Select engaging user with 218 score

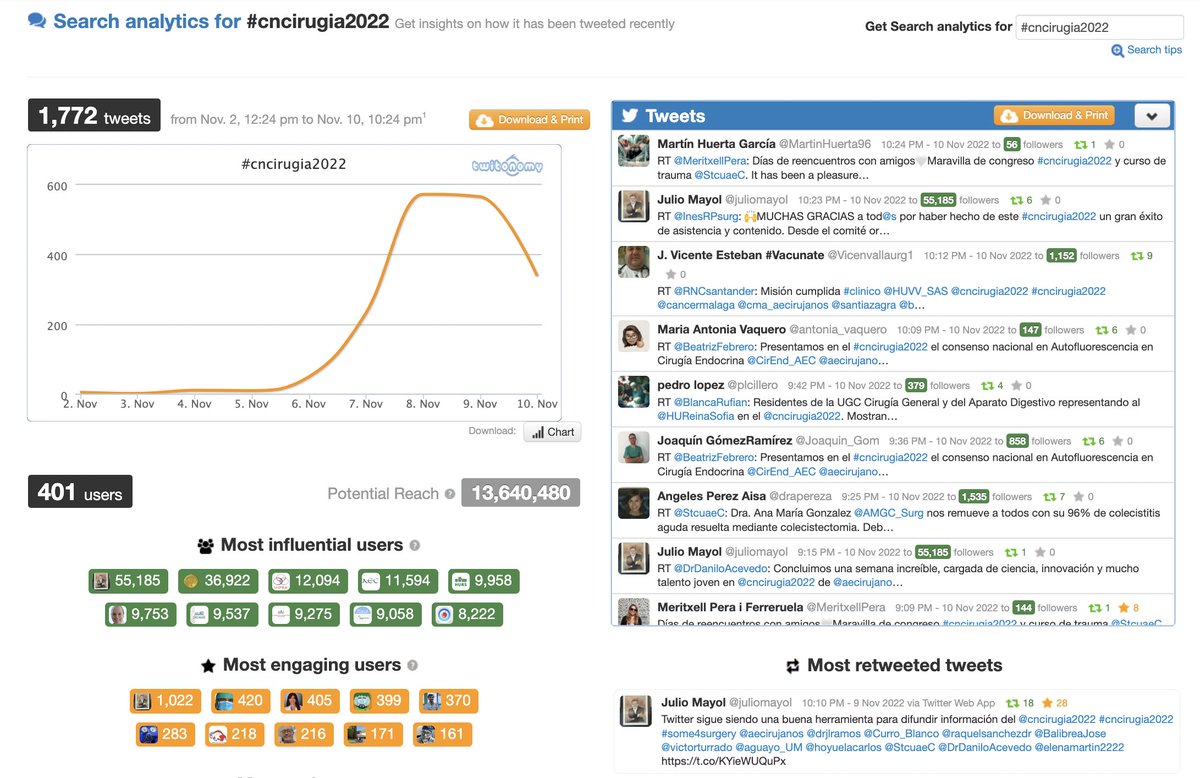pos(234,734)
